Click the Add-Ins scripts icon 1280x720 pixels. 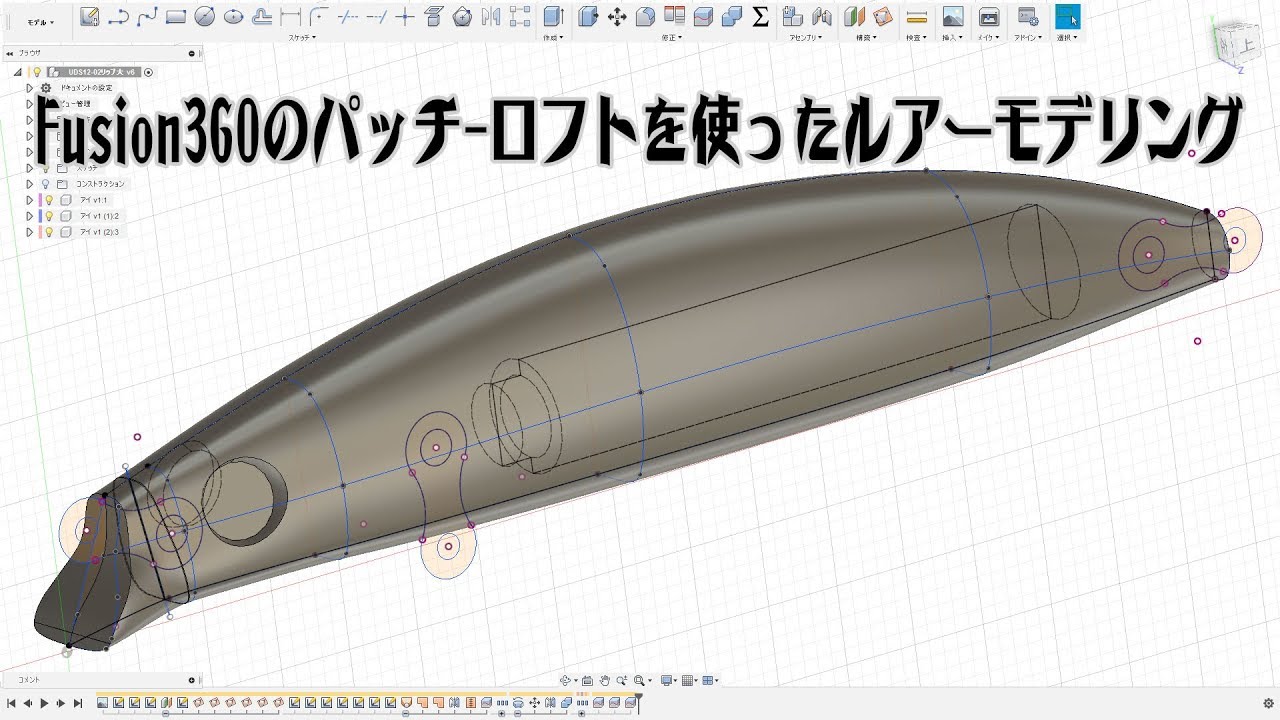pyautogui.click(x=1027, y=16)
